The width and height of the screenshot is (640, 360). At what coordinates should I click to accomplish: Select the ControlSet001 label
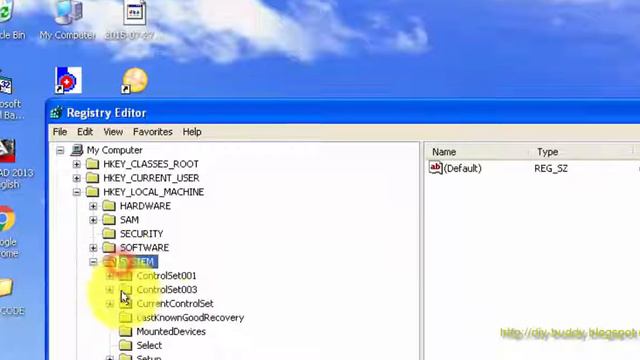pos(166,276)
